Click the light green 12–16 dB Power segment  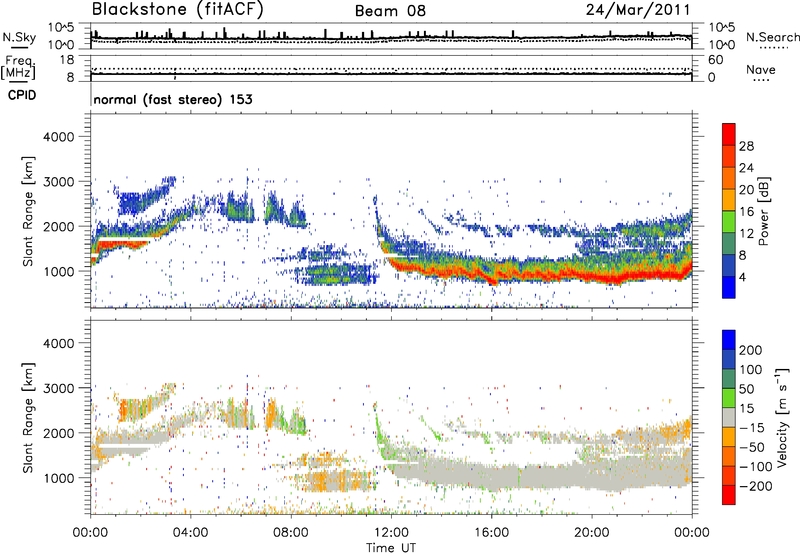point(729,221)
